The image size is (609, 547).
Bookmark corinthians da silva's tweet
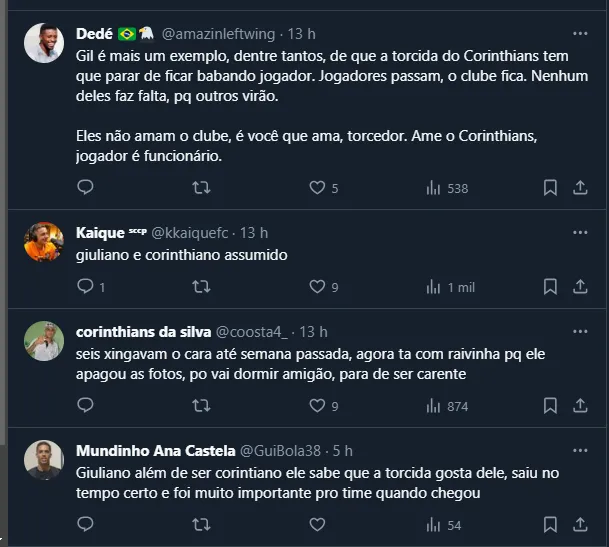click(550, 406)
